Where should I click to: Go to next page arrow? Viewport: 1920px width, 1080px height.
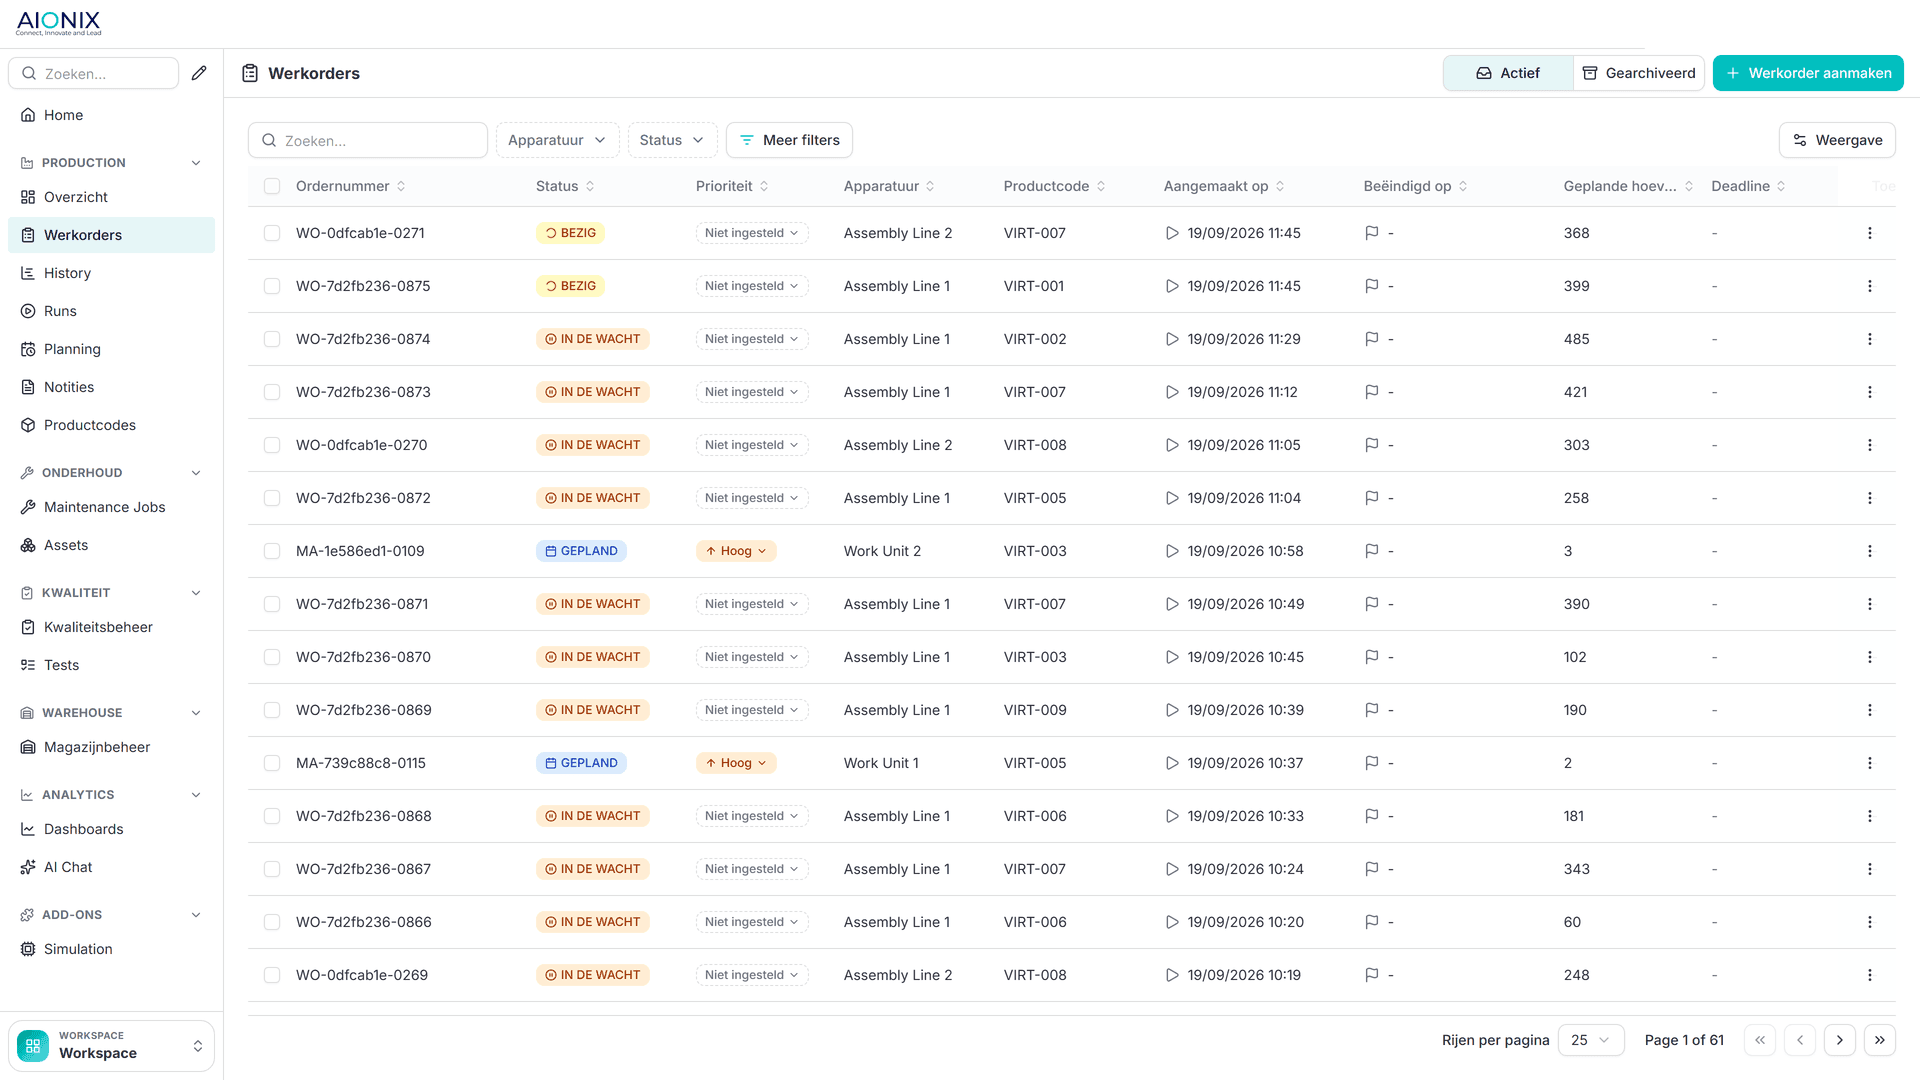point(1839,1040)
